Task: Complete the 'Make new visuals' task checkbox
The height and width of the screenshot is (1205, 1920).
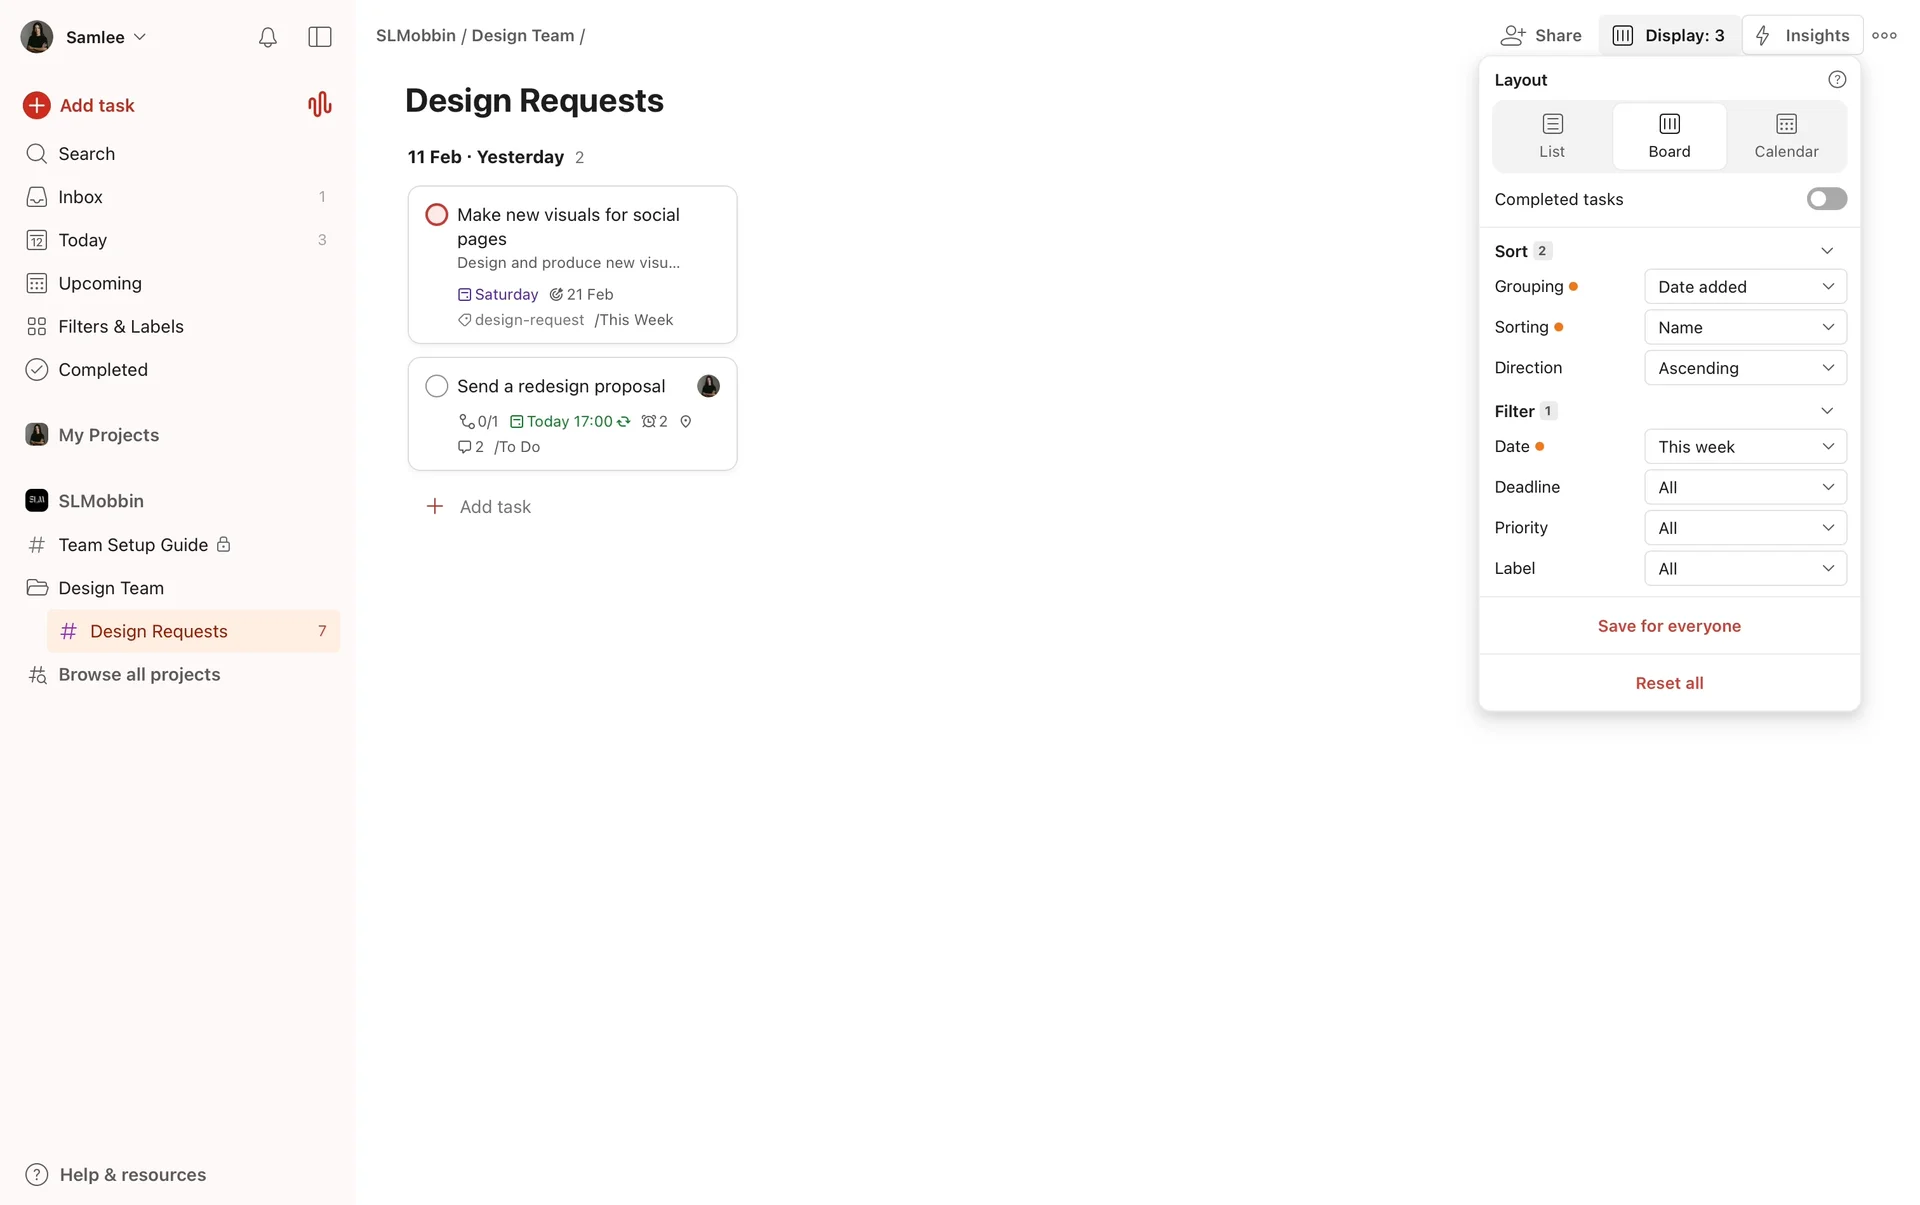Action: click(437, 215)
